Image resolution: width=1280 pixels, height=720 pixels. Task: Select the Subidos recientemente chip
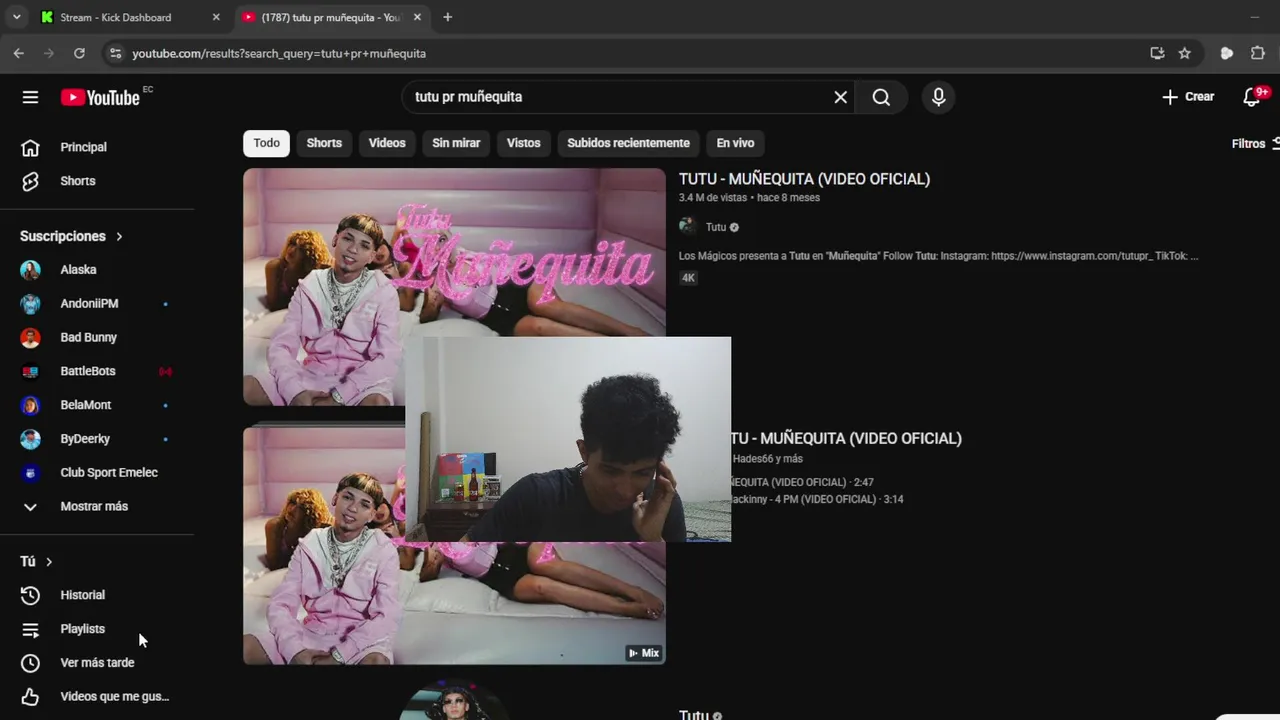(x=628, y=143)
